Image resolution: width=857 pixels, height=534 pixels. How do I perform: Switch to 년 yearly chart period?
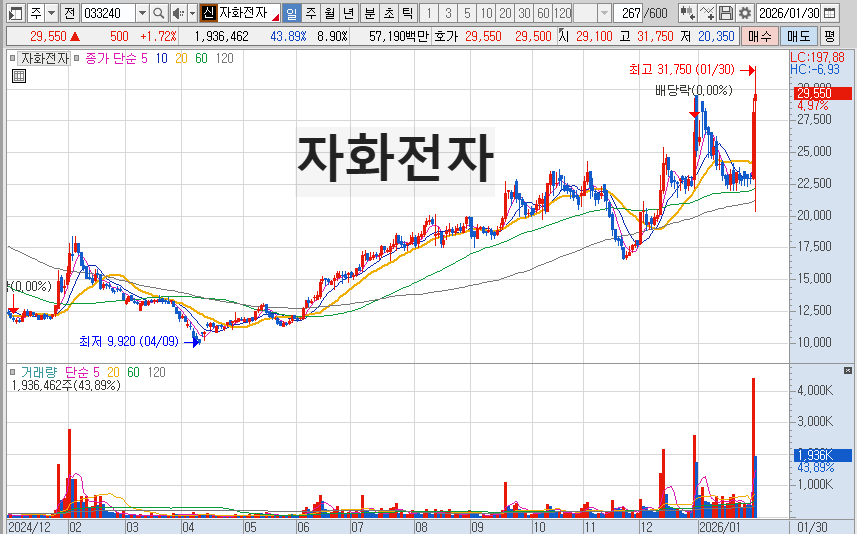pos(348,13)
